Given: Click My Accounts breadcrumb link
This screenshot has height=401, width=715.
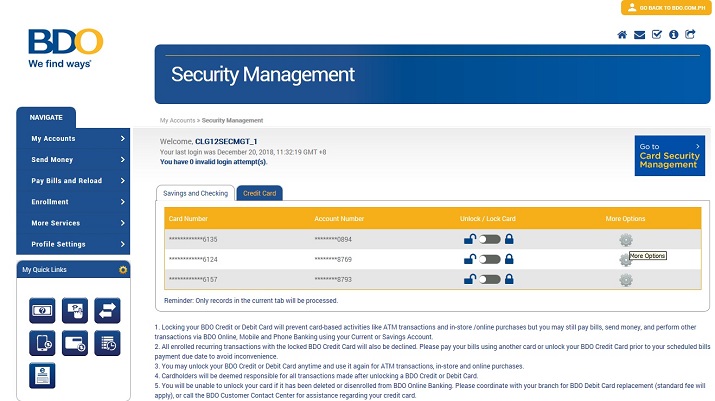Looking at the screenshot, I should (x=177, y=120).
